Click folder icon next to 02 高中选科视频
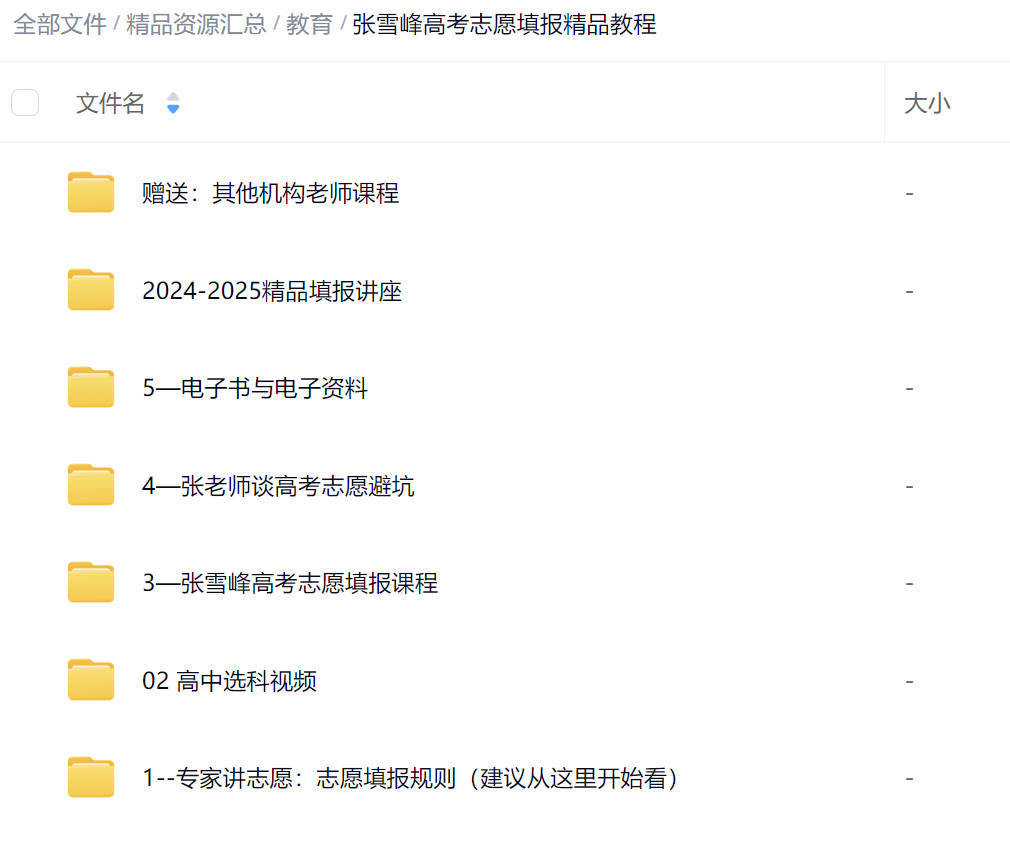The height and width of the screenshot is (857, 1010). coord(90,679)
